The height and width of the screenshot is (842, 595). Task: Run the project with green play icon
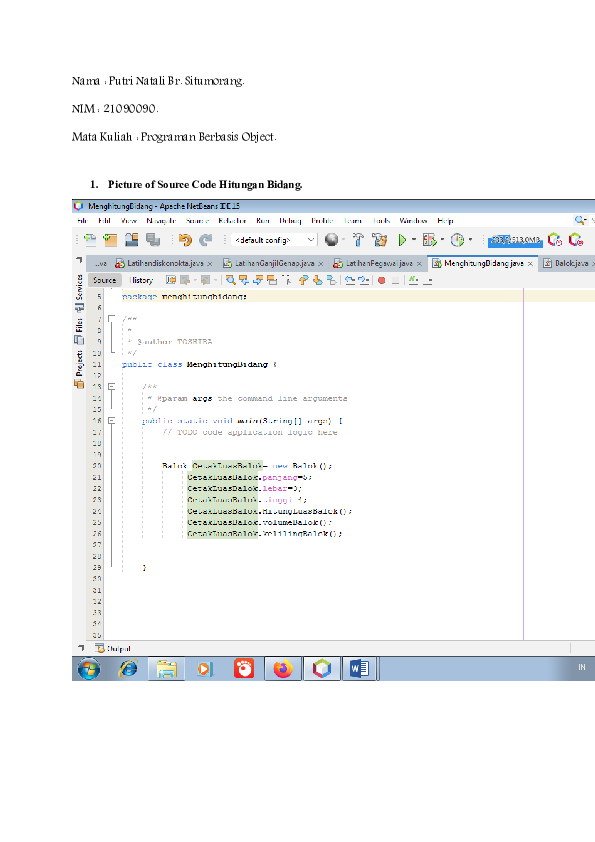coord(402,239)
